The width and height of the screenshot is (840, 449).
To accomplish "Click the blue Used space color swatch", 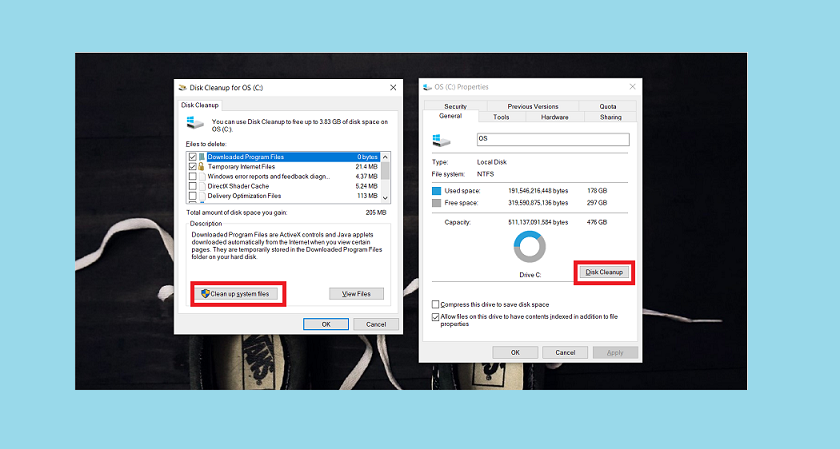I will tap(436, 191).
